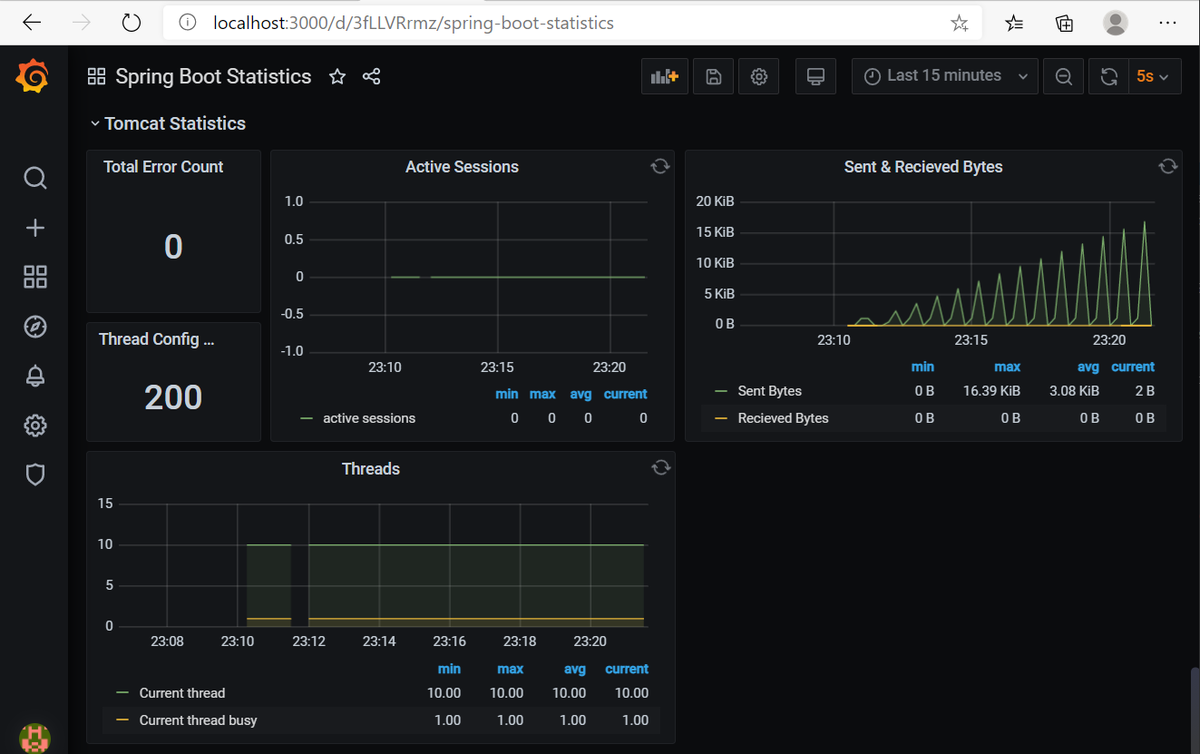Image resolution: width=1200 pixels, height=754 pixels.
Task: Sort Threads legend by current column
Action: click(x=627, y=669)
